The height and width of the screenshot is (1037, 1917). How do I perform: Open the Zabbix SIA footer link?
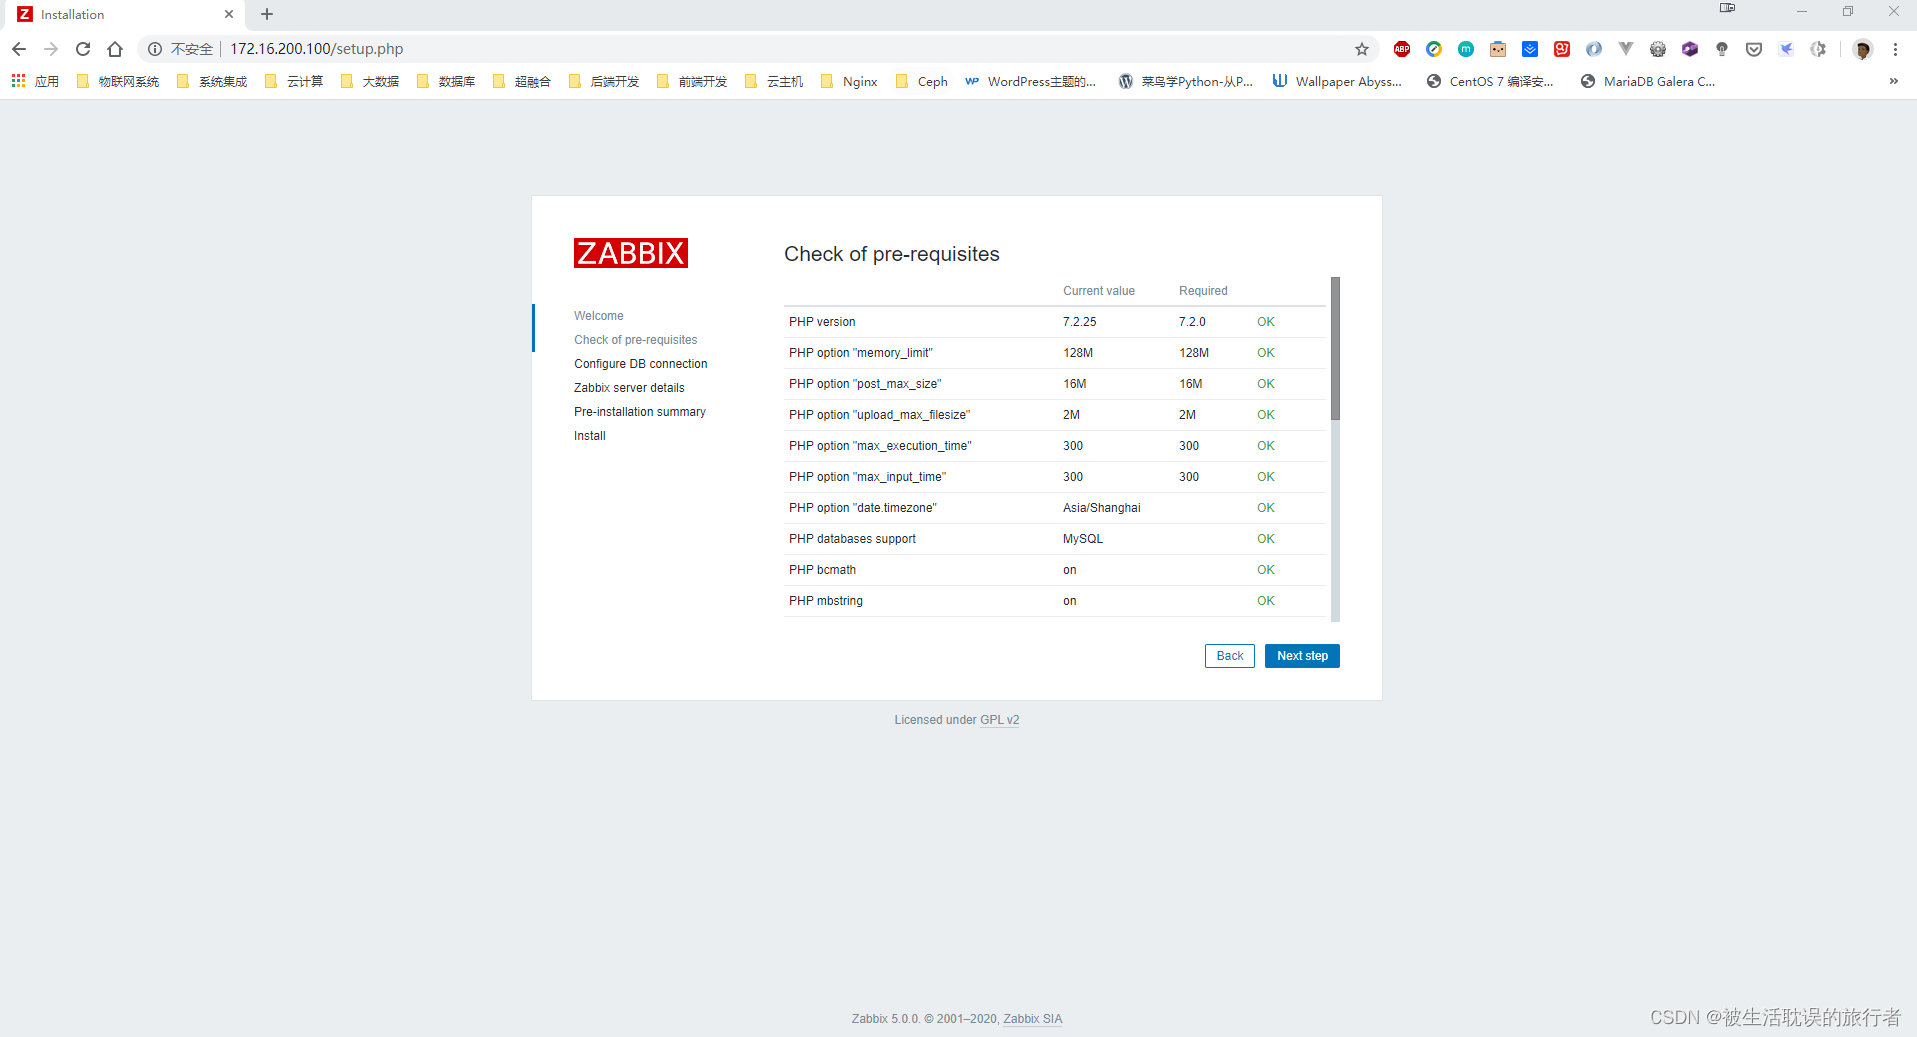pyautogui.click(x=1032, y=1019)
